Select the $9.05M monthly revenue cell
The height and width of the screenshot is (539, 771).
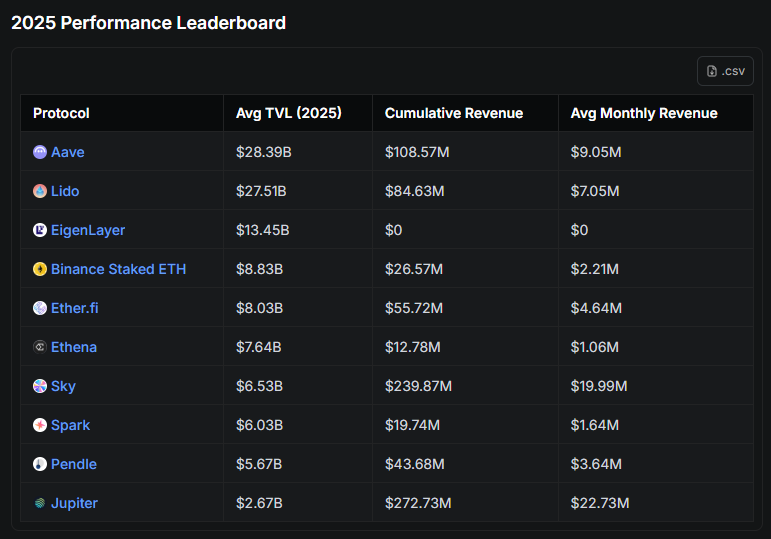656,152
